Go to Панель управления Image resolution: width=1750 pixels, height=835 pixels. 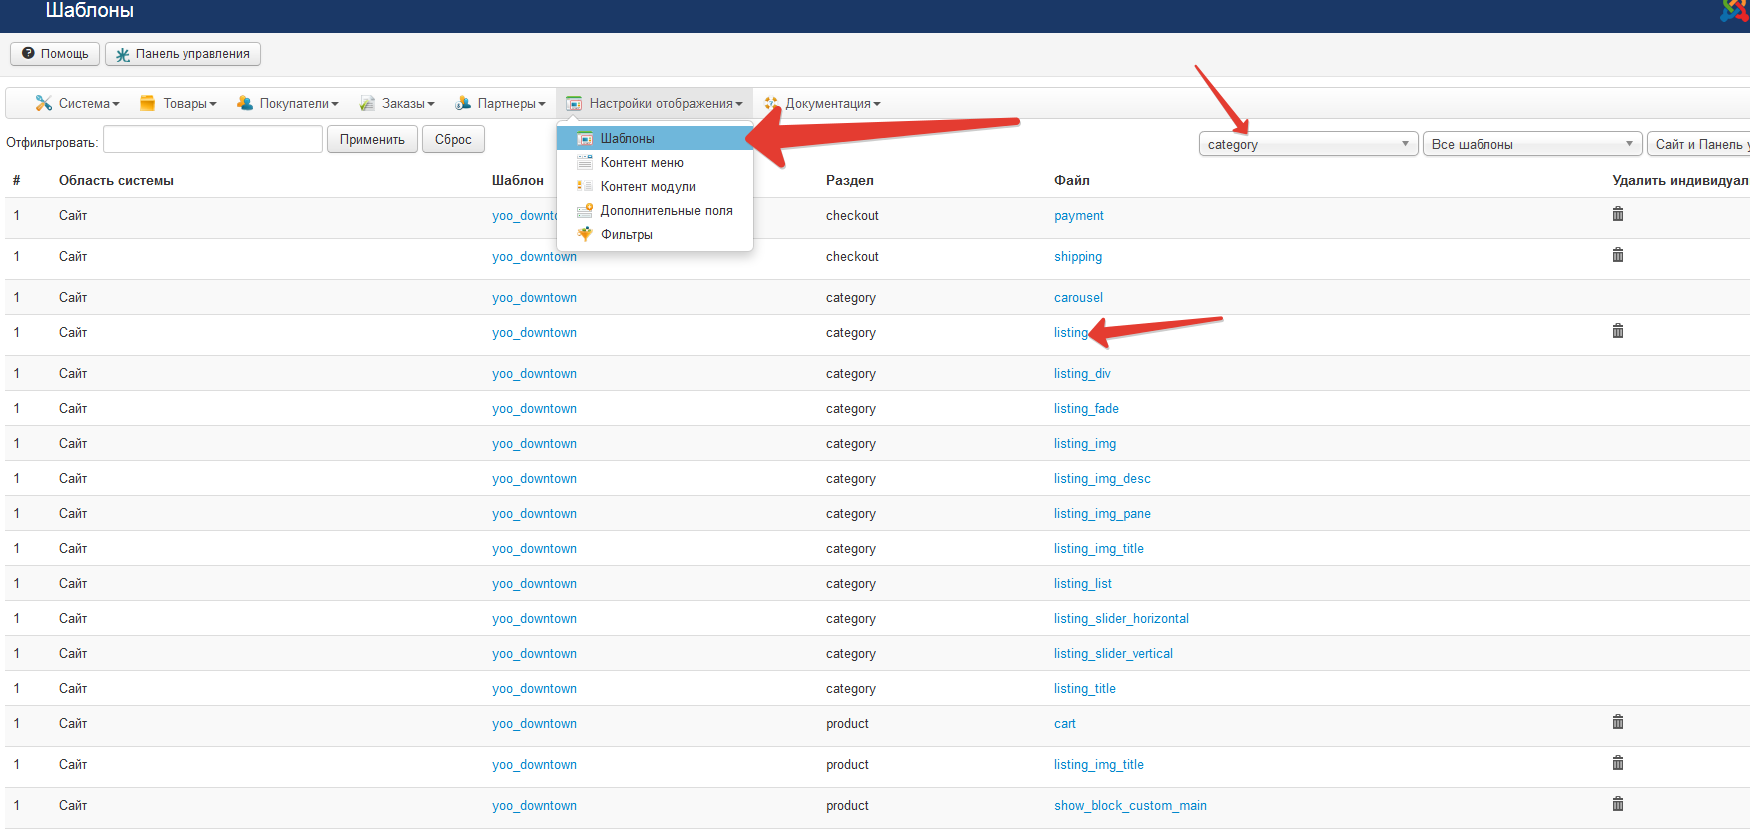(183, 54)
